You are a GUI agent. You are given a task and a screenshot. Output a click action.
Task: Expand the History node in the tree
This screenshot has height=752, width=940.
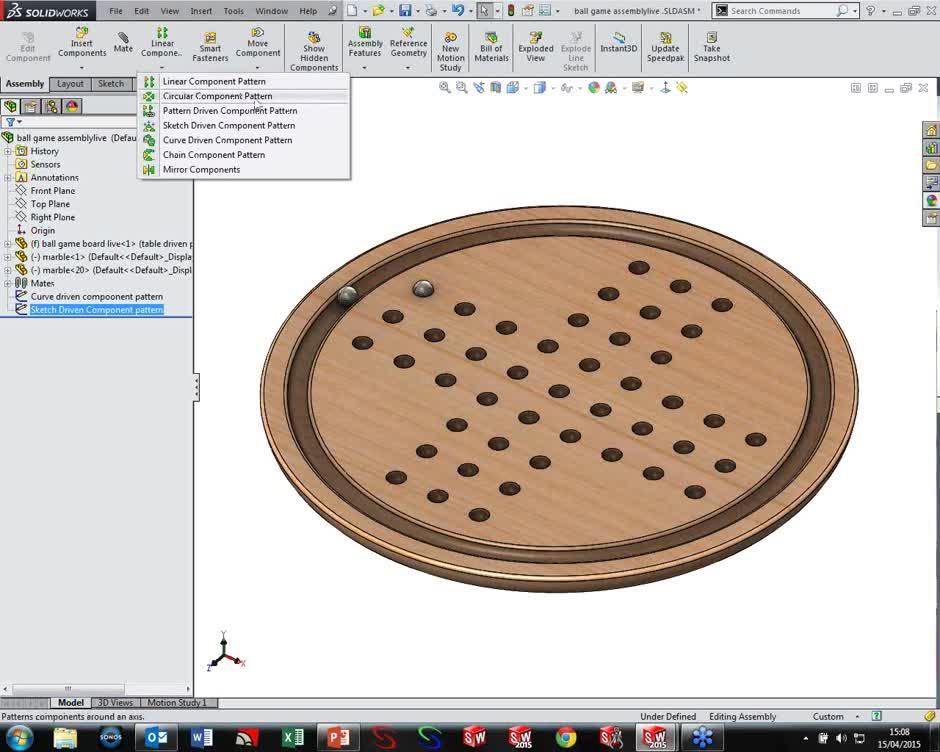[8, 151]
